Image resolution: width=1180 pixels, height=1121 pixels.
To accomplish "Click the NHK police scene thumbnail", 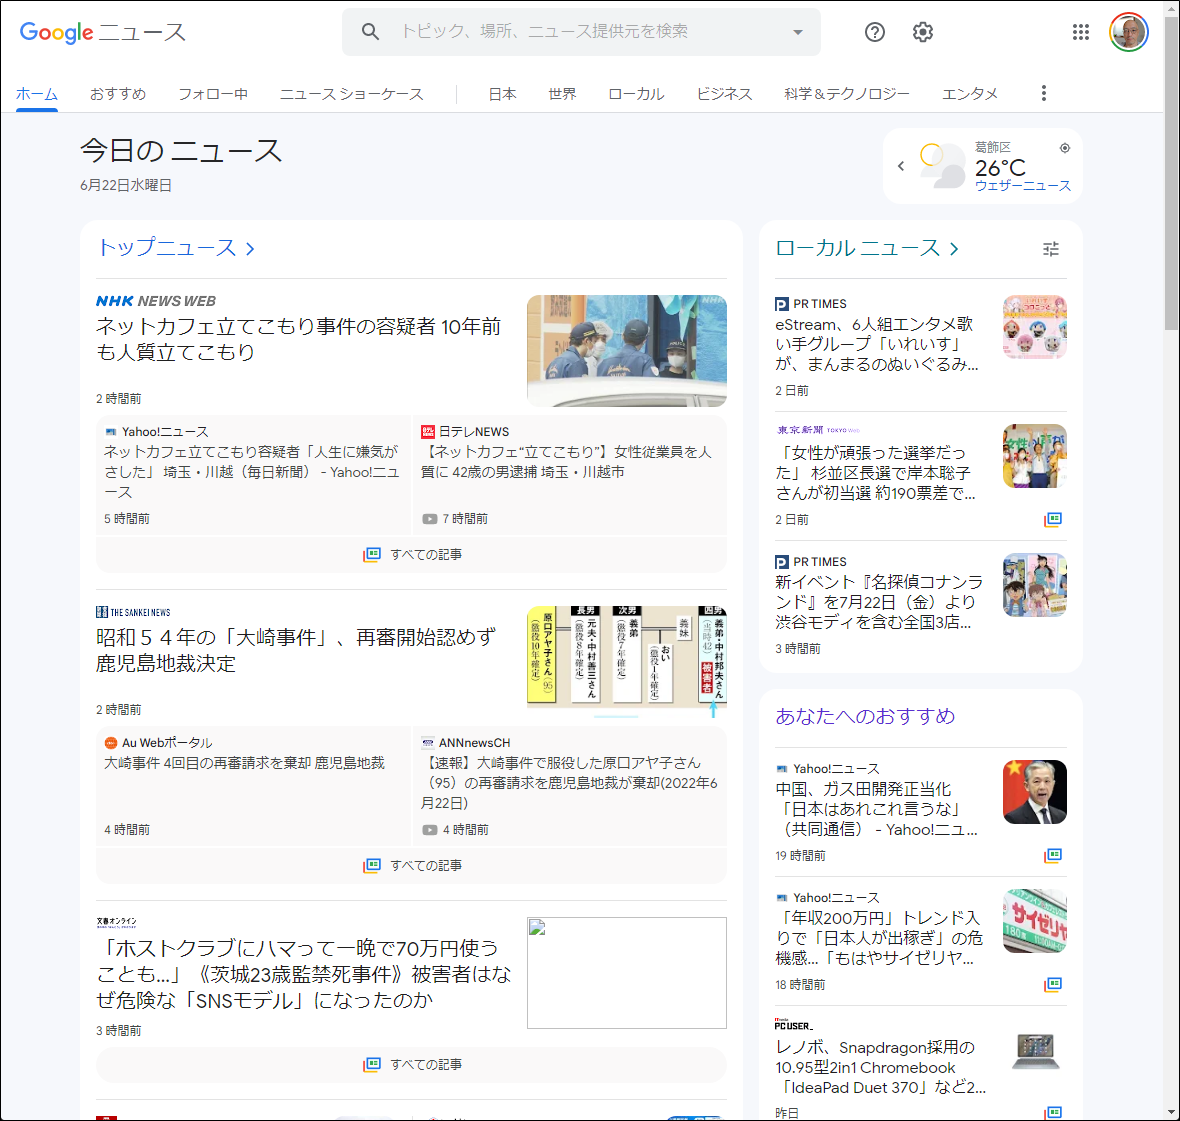I will tap(627, 351).
